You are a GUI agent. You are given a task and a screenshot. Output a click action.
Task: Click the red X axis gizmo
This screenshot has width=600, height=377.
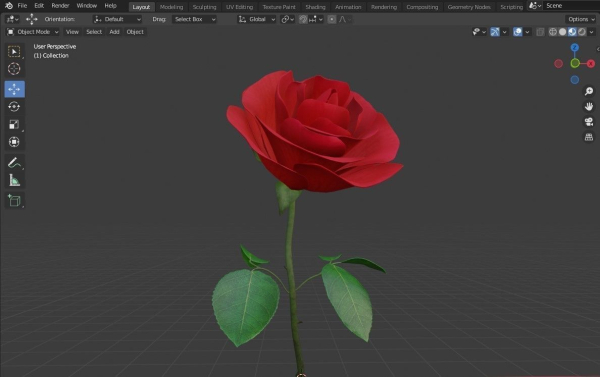tap(591, 64)
